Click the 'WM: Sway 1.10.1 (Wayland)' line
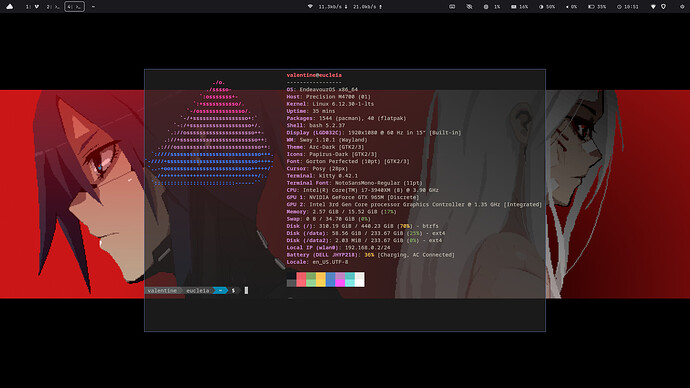The height and width of the screenshot is (388, 690). 327,140
